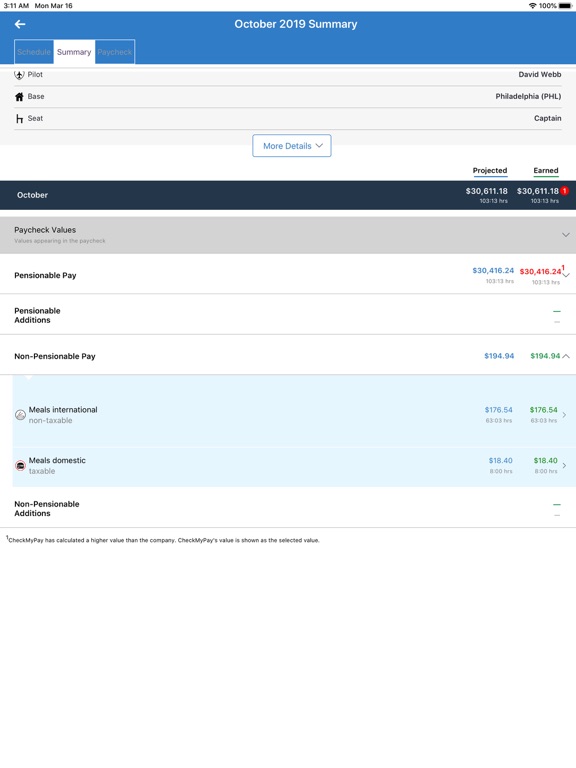Tap the red alert badge on October earned

tap(564, 191)
